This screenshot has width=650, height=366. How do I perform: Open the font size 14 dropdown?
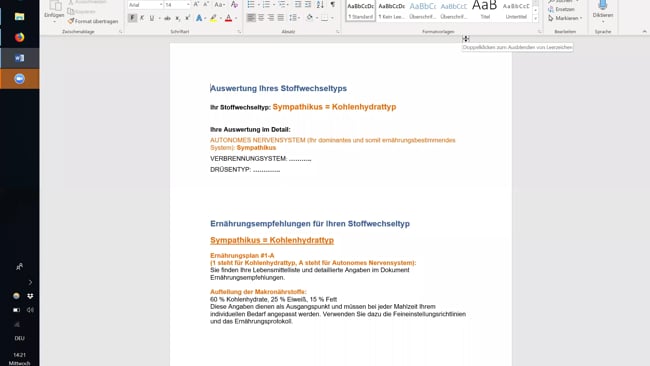click(188, 5)
